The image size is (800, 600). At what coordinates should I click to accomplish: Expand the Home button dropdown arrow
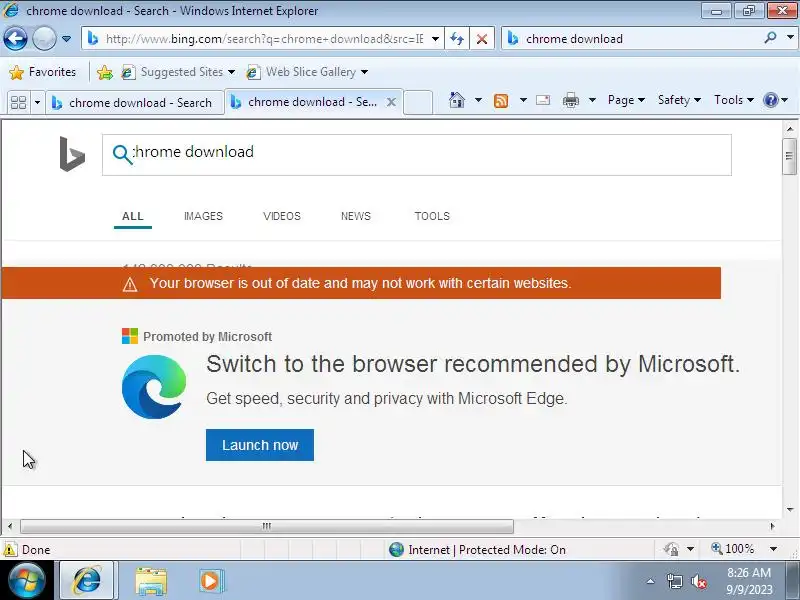click(478, 100)
